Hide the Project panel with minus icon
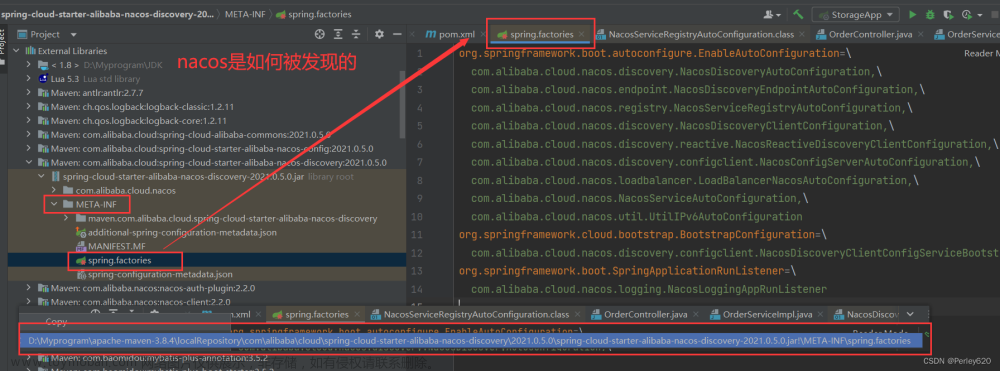The image size is (1000, 371). pos(397,34)
